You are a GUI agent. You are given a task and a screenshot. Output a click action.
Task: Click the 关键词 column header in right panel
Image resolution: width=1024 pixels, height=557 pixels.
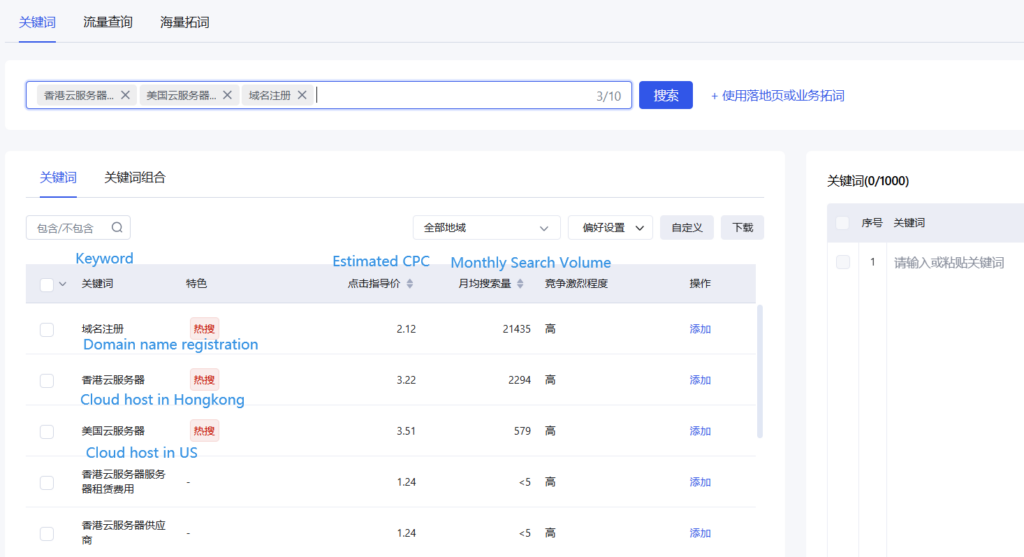(x=909, y=223)
